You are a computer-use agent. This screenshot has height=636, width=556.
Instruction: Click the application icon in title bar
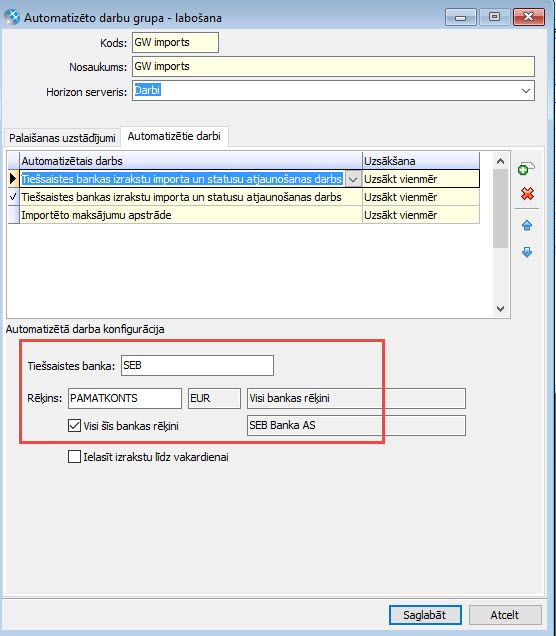point(11,17)
